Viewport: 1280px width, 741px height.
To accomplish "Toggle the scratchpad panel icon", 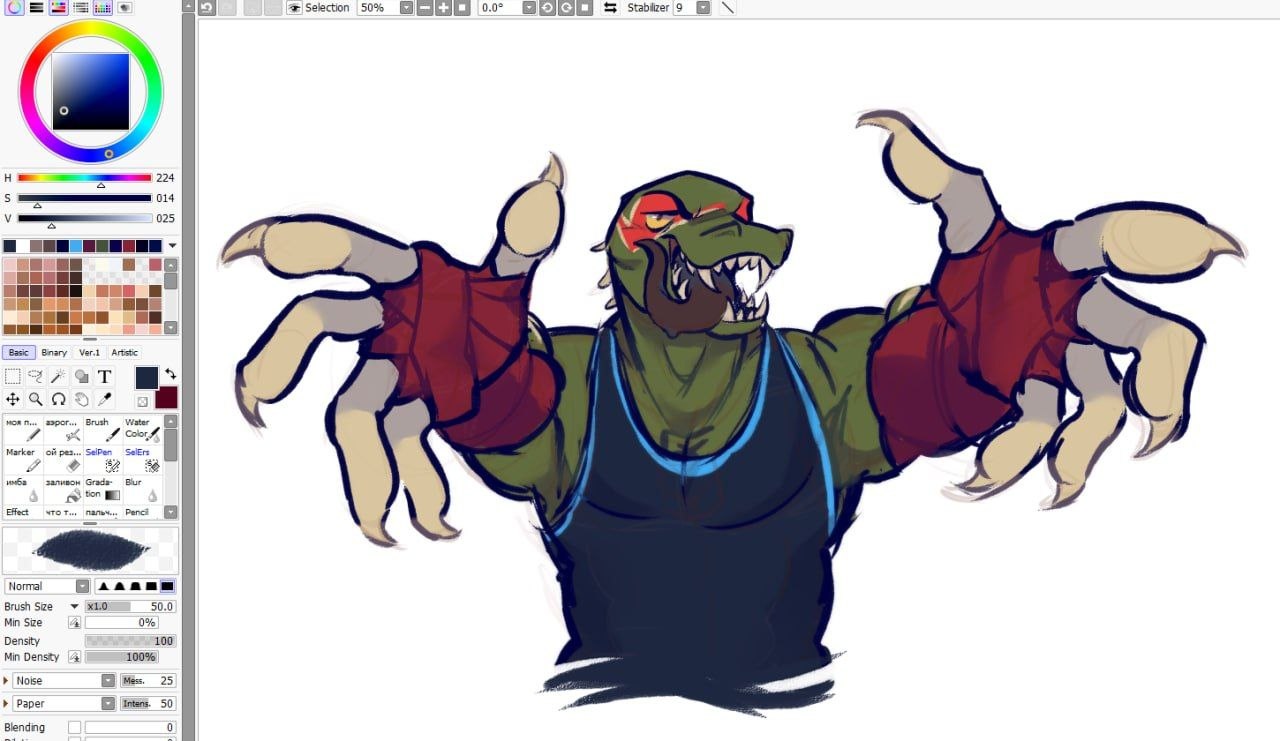I will click(124, 7).
